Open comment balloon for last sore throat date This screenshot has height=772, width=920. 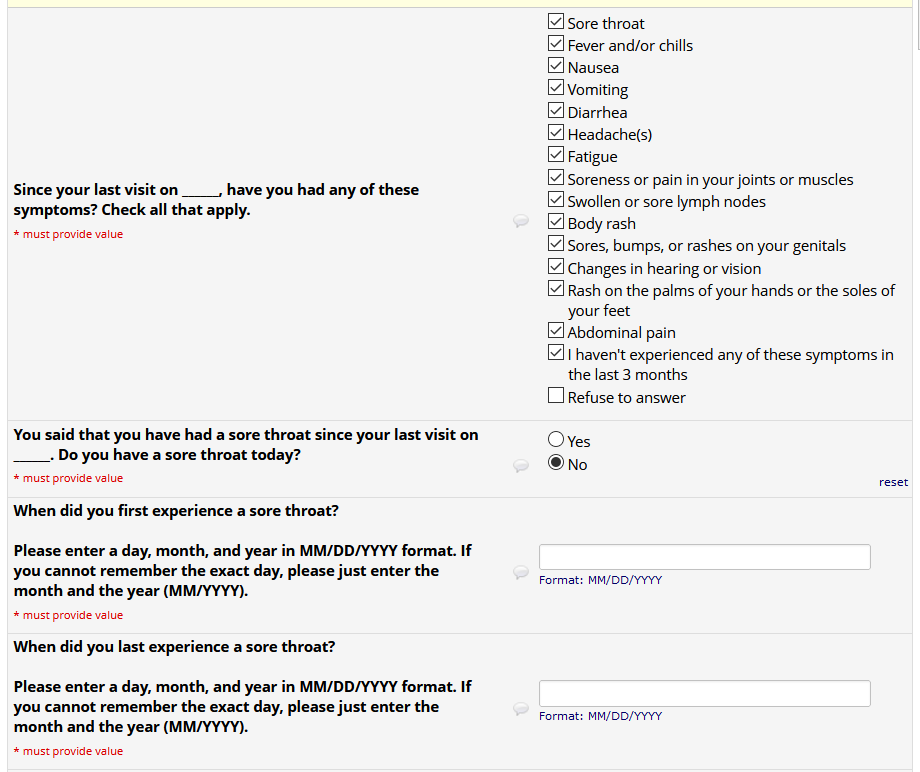click(x=521, y=708)
